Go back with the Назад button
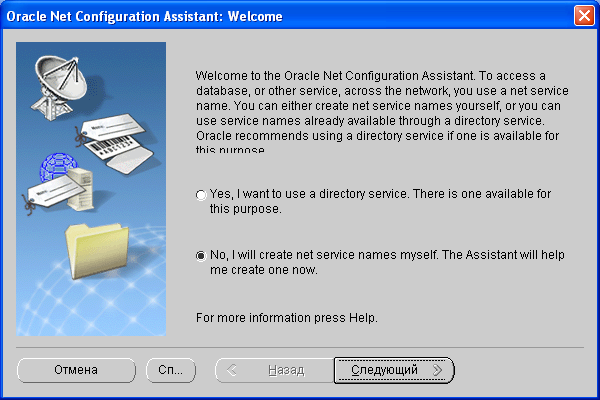Viewport: 600px width, 400px height. (275, 370)
